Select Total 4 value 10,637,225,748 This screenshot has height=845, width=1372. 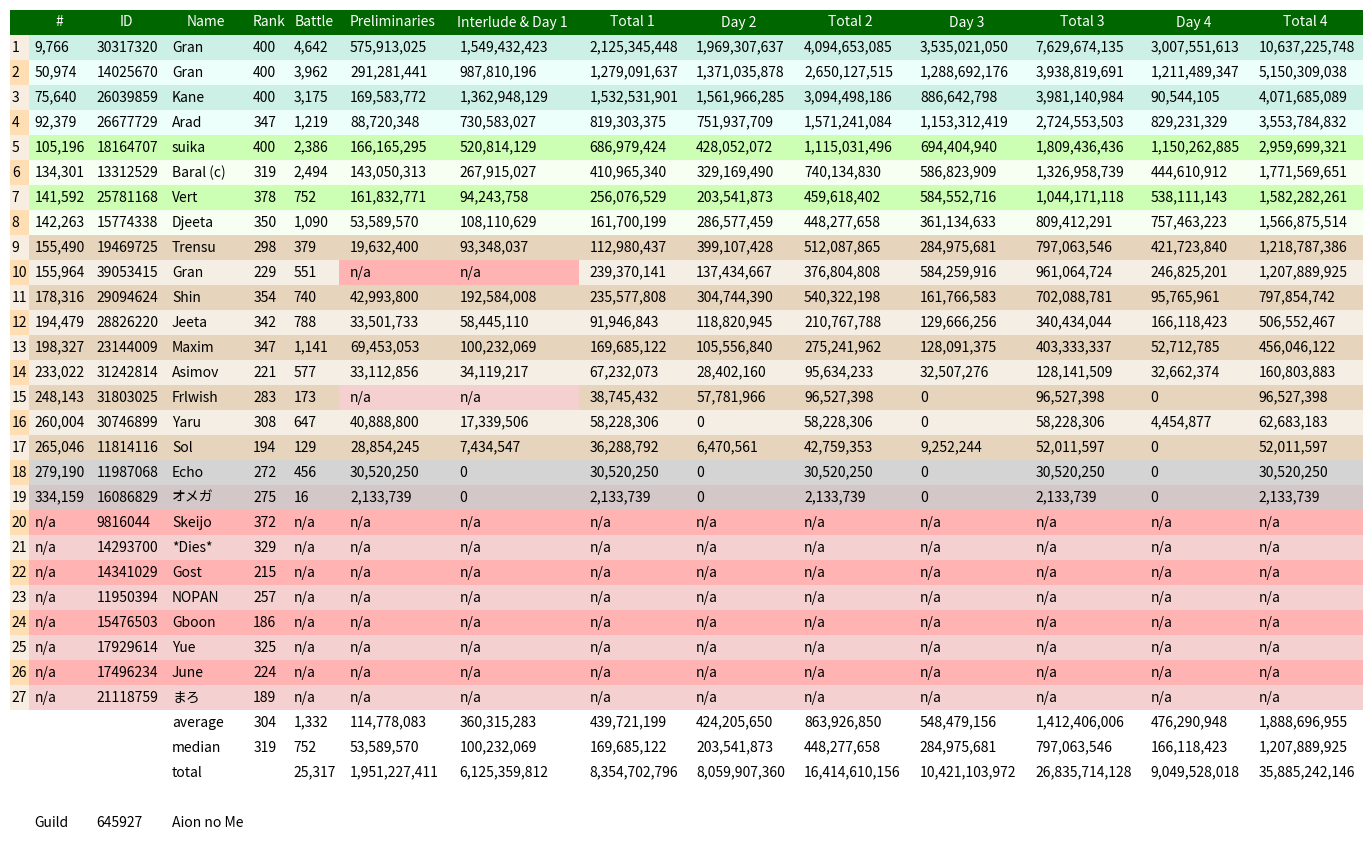(1307, 47)
